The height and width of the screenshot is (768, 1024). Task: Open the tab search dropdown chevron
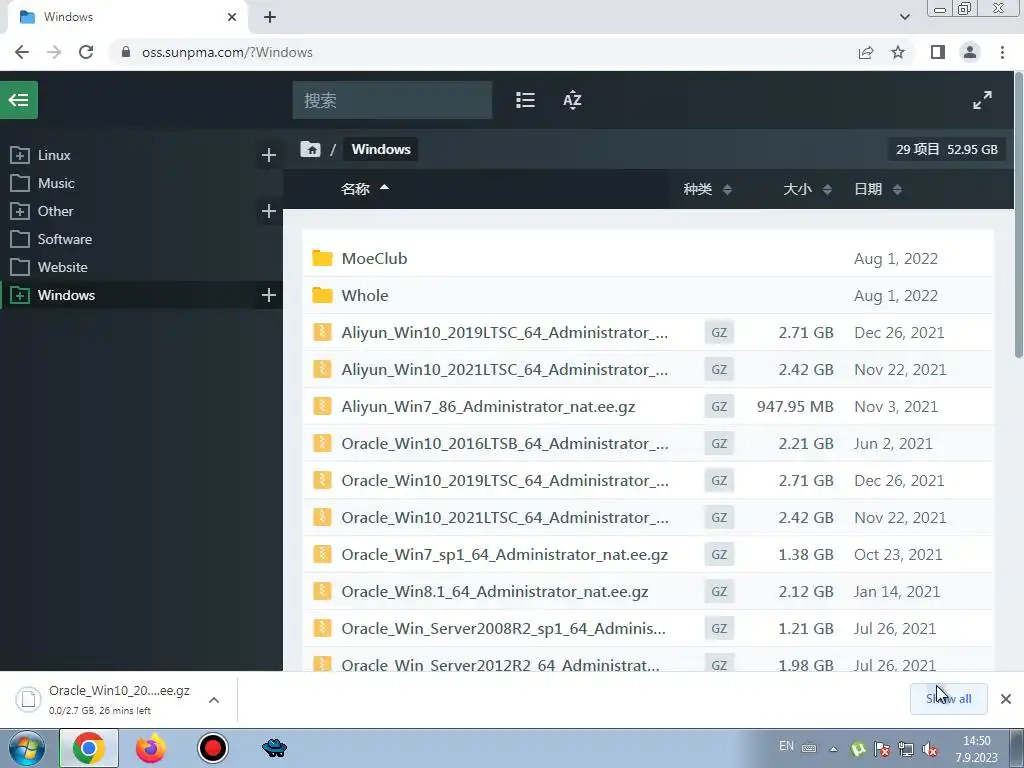click(x=904, y=17)
